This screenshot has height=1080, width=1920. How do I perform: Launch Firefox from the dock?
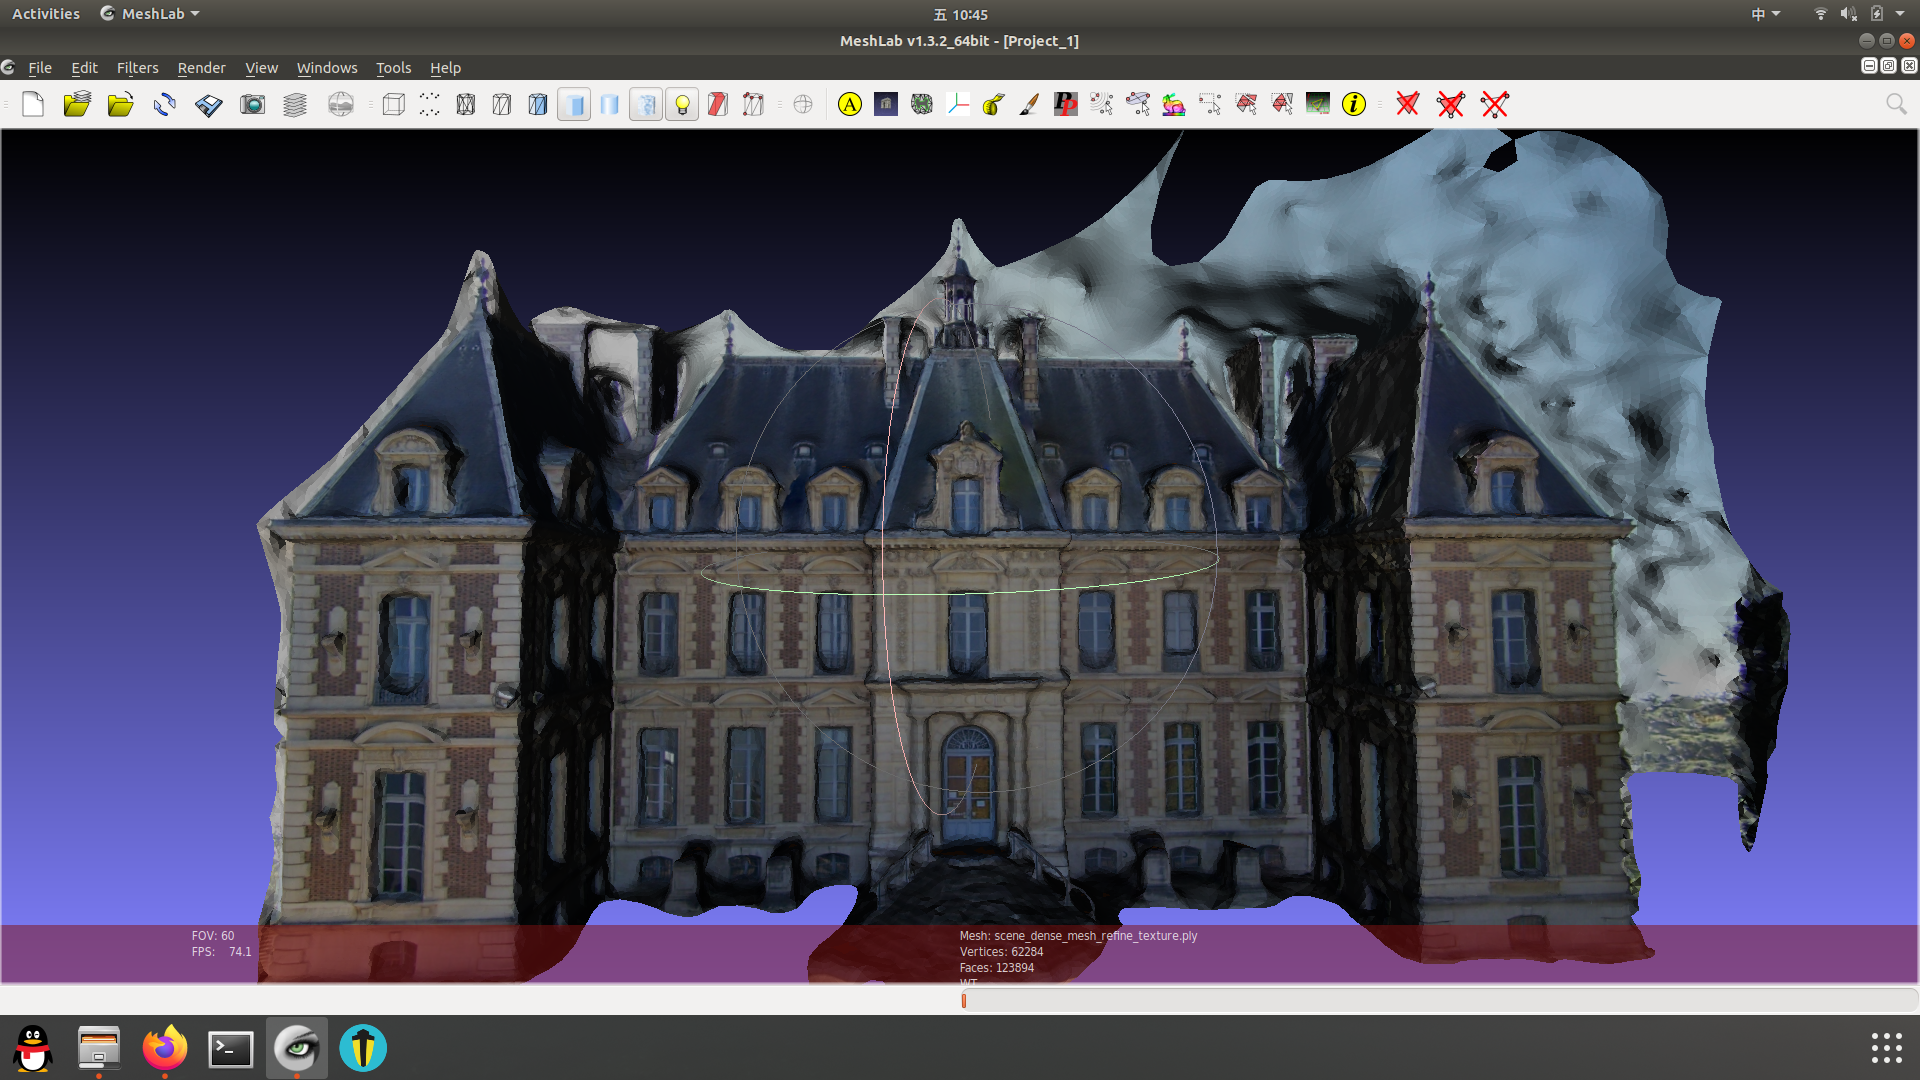[165, 1048]
